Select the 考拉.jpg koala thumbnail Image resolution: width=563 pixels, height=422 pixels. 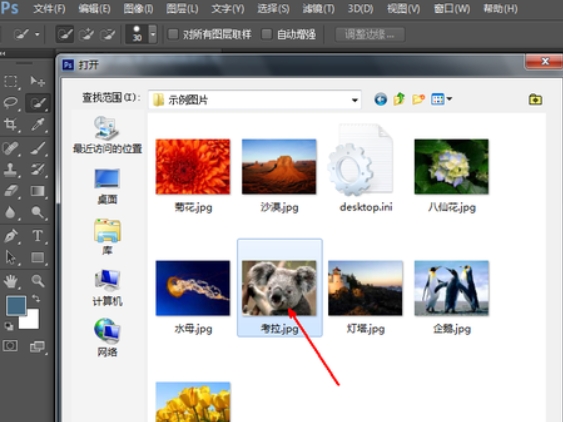279,288
